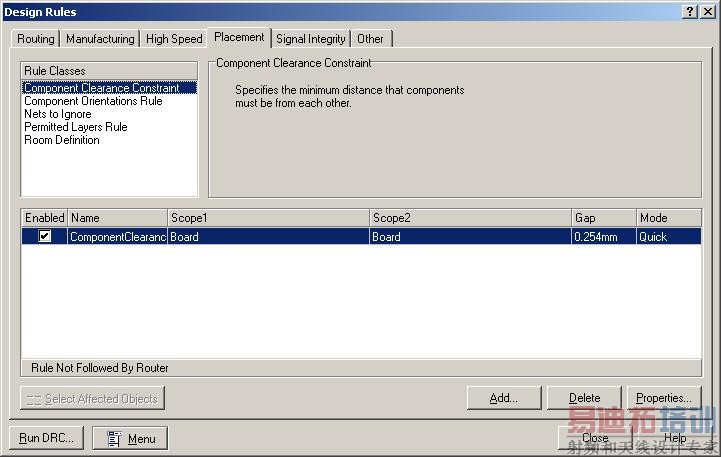721x457 pixels.
Task: Open rule Properties... dialog
Action: click(x=664, y=398)
